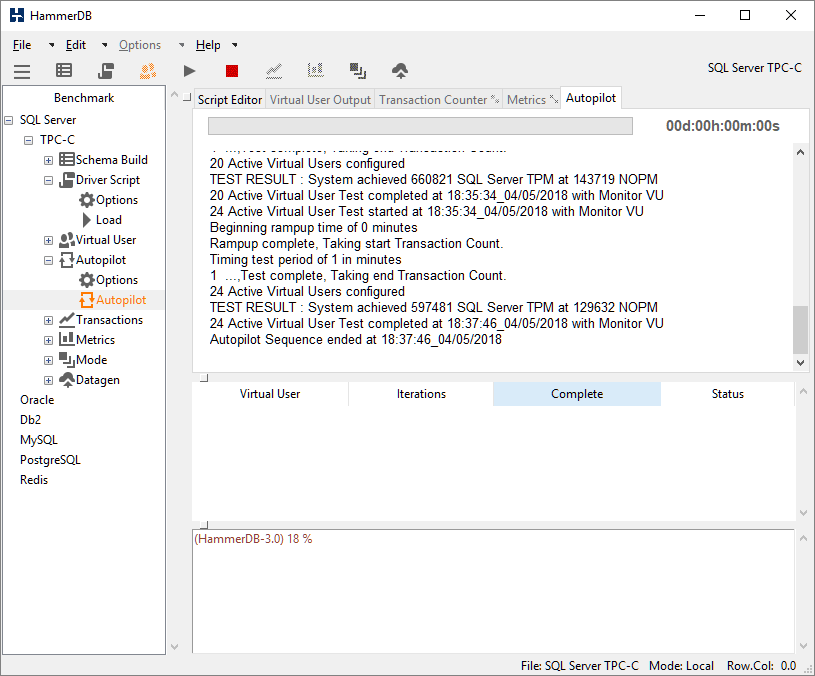This screenshot has height=676, width=815.
Task: Click the Metrics tree icon
Action: 67,339
